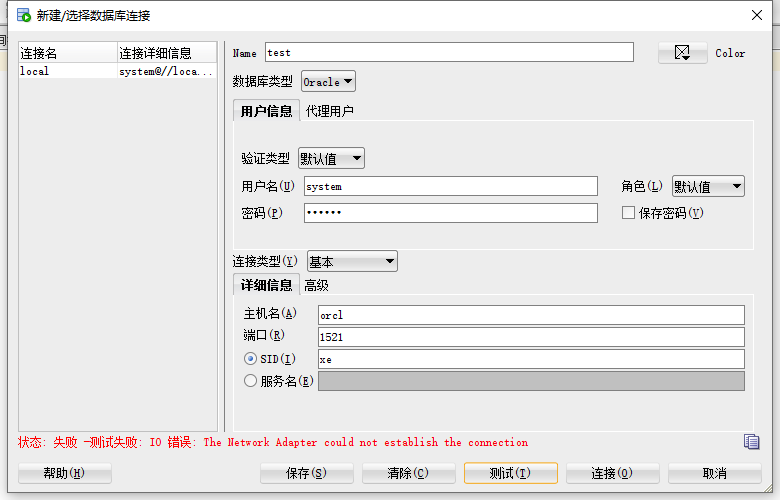This screenshot has height=500, width=780.
Task: Click the SID field containing xe
Action: pos(531,359)
